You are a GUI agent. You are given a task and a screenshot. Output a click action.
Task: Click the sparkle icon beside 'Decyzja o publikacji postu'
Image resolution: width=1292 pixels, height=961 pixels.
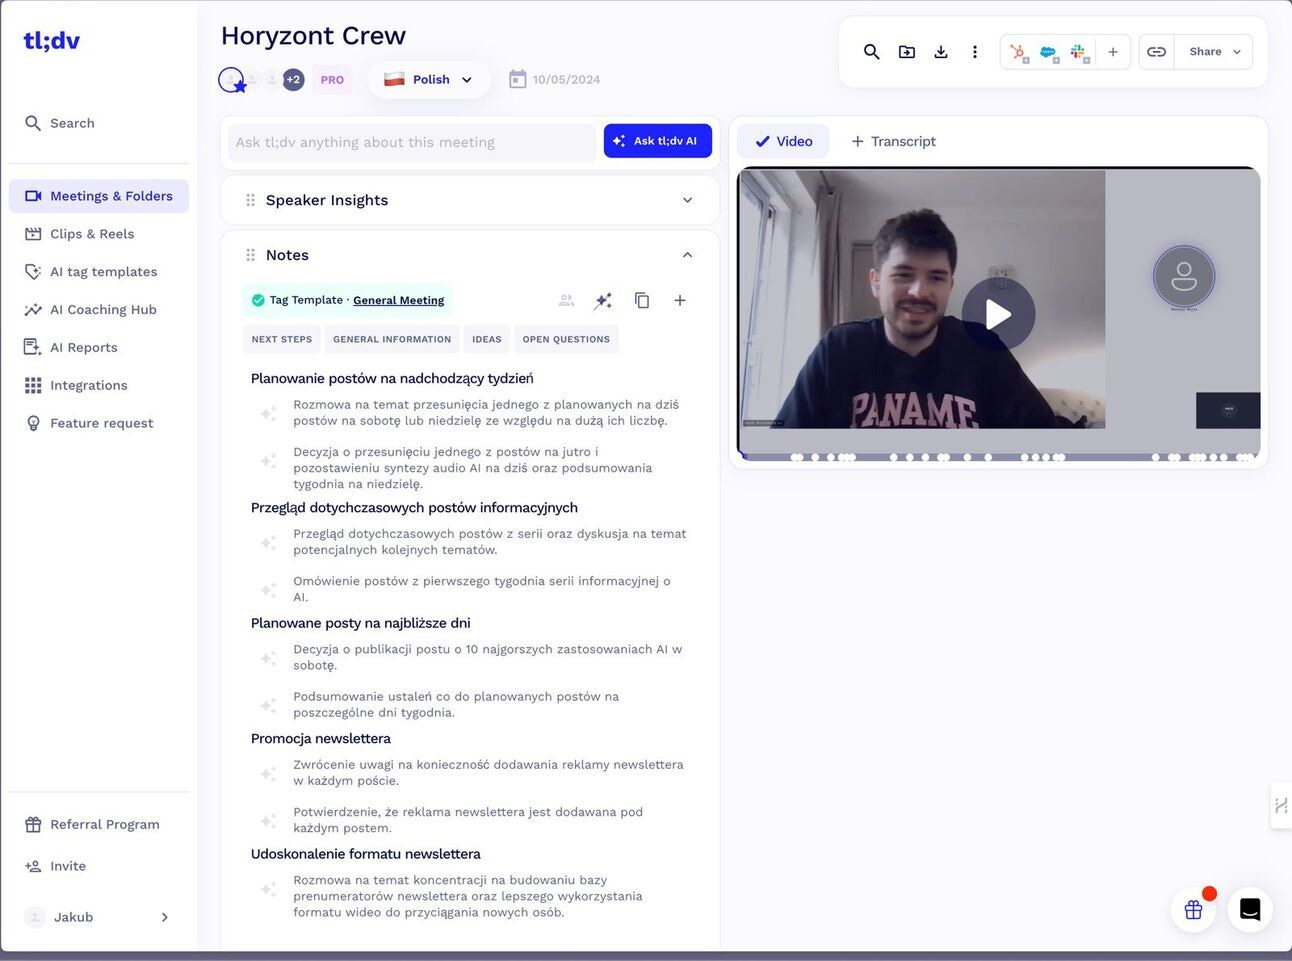(x=268, y=658)
